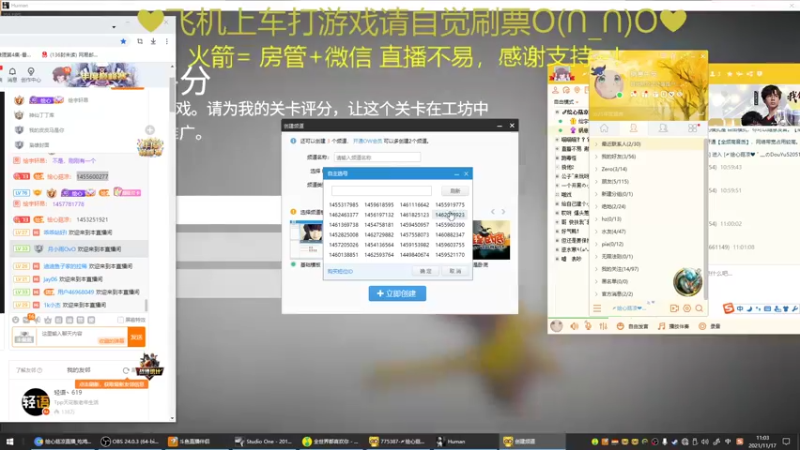Viewport: 800px width, 450px height.
Task: Select the basic template radio button
Action: point(293,264)
